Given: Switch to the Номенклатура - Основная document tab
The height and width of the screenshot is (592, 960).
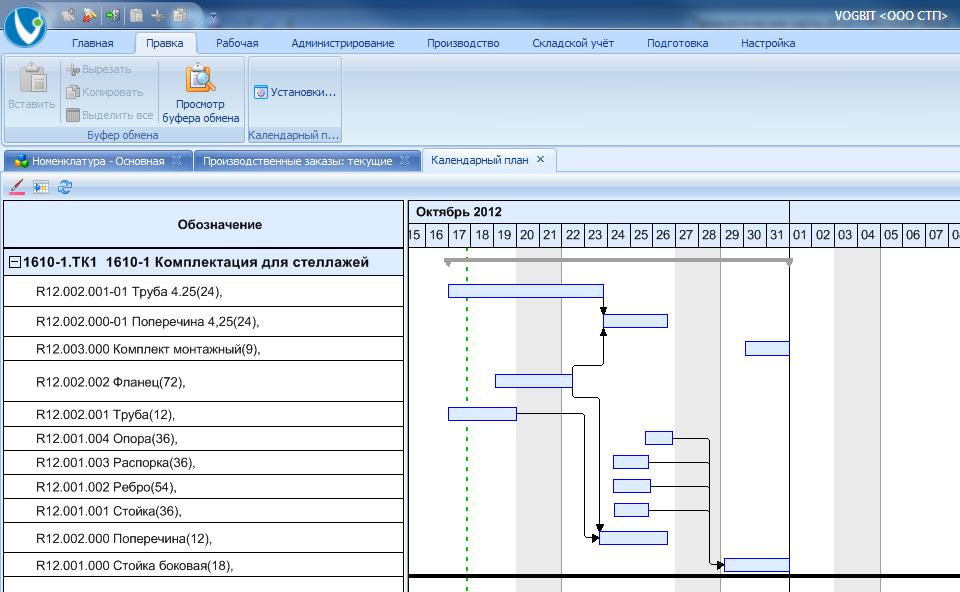Looking at the screenshot, I should (x=98, y=161).
